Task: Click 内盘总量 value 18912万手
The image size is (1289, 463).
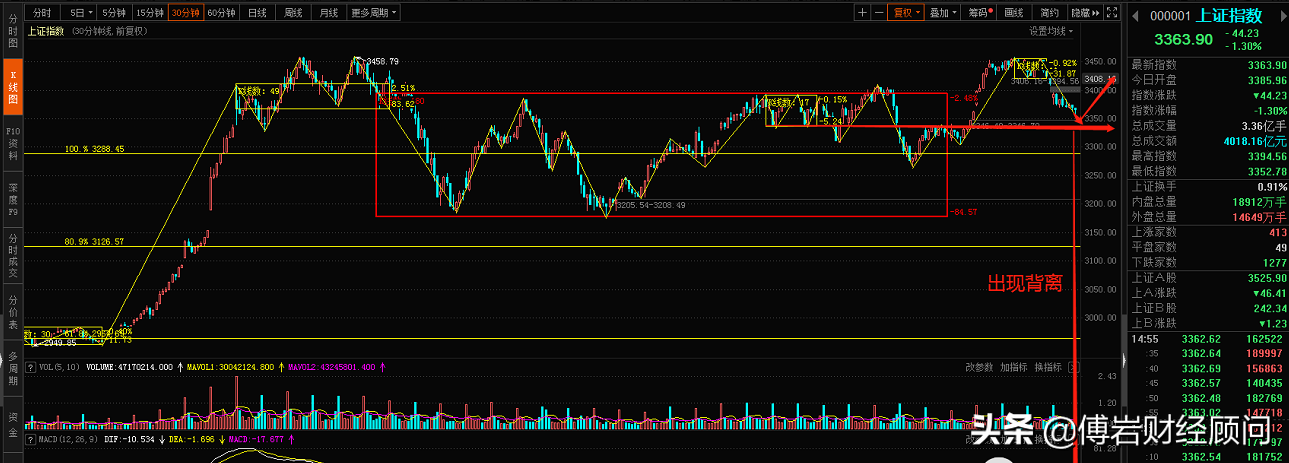Action: click(x=1260, y=201)
